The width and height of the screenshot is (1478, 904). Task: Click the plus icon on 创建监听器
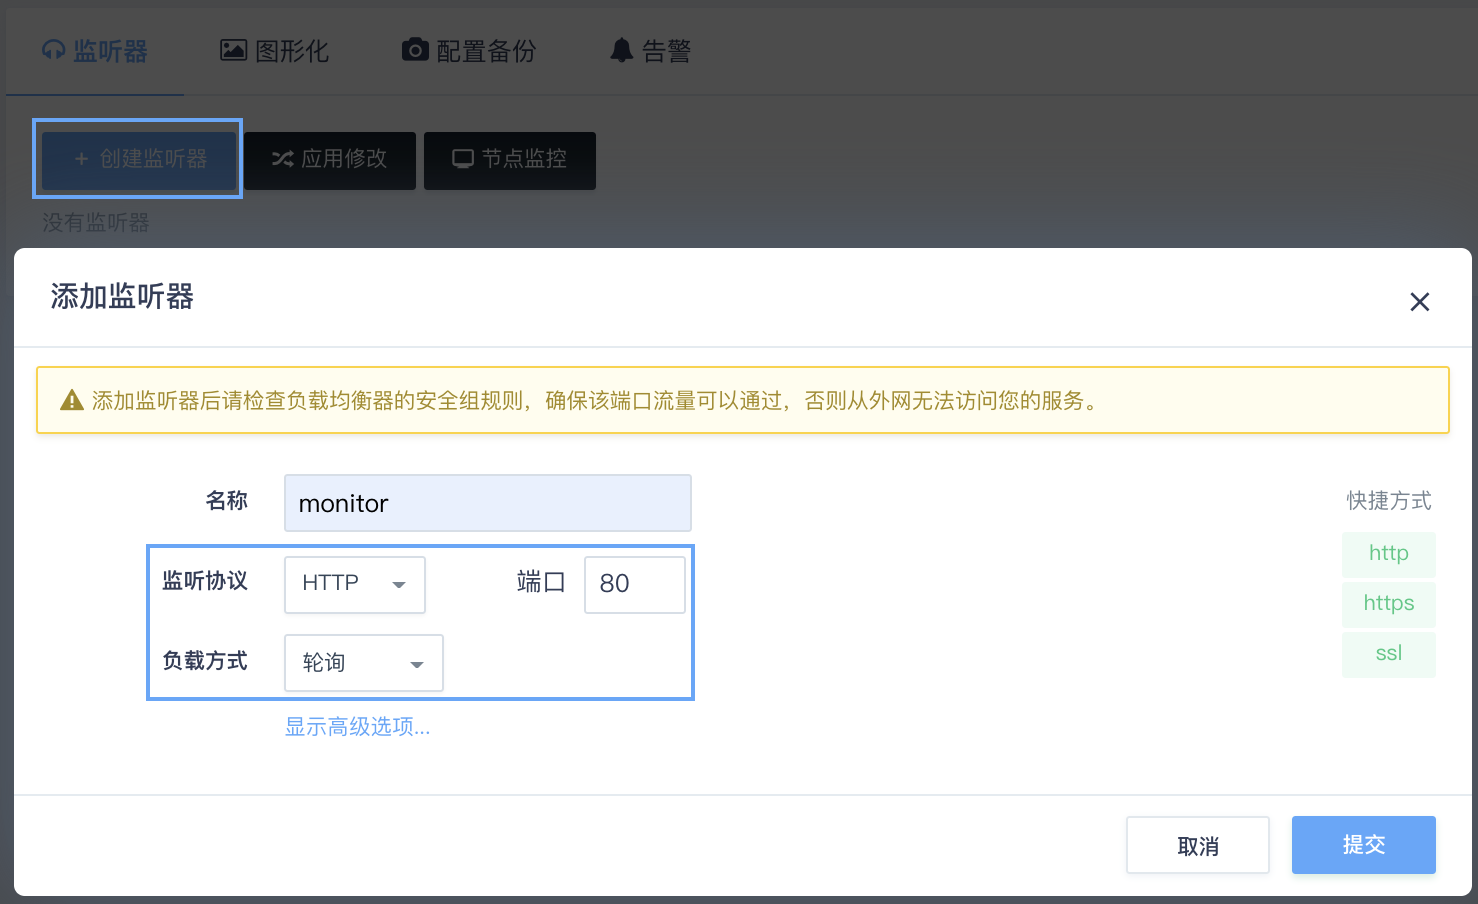[82, 159]
